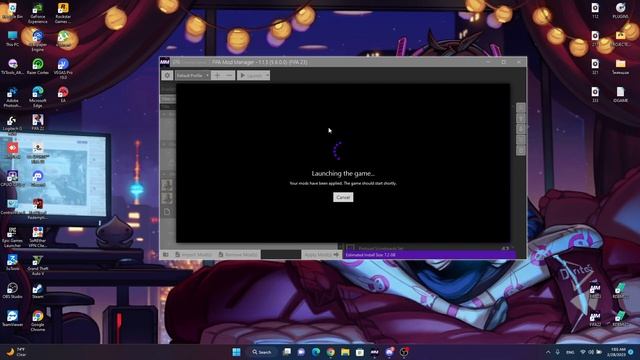Open SoftEther VPN Client desktop icon
The height and width of the screenshot is (360, 640).
(x=38, y=237)
